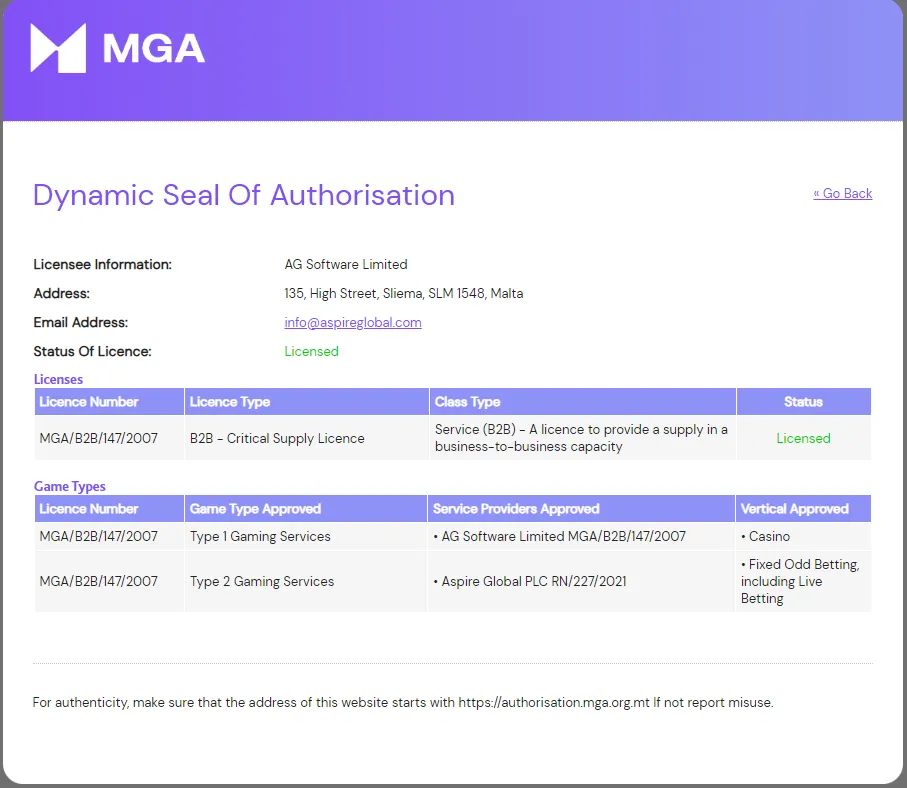Click the Dynamic Seal Of Authorisation title
907x788 pixels.
point(243,195)
